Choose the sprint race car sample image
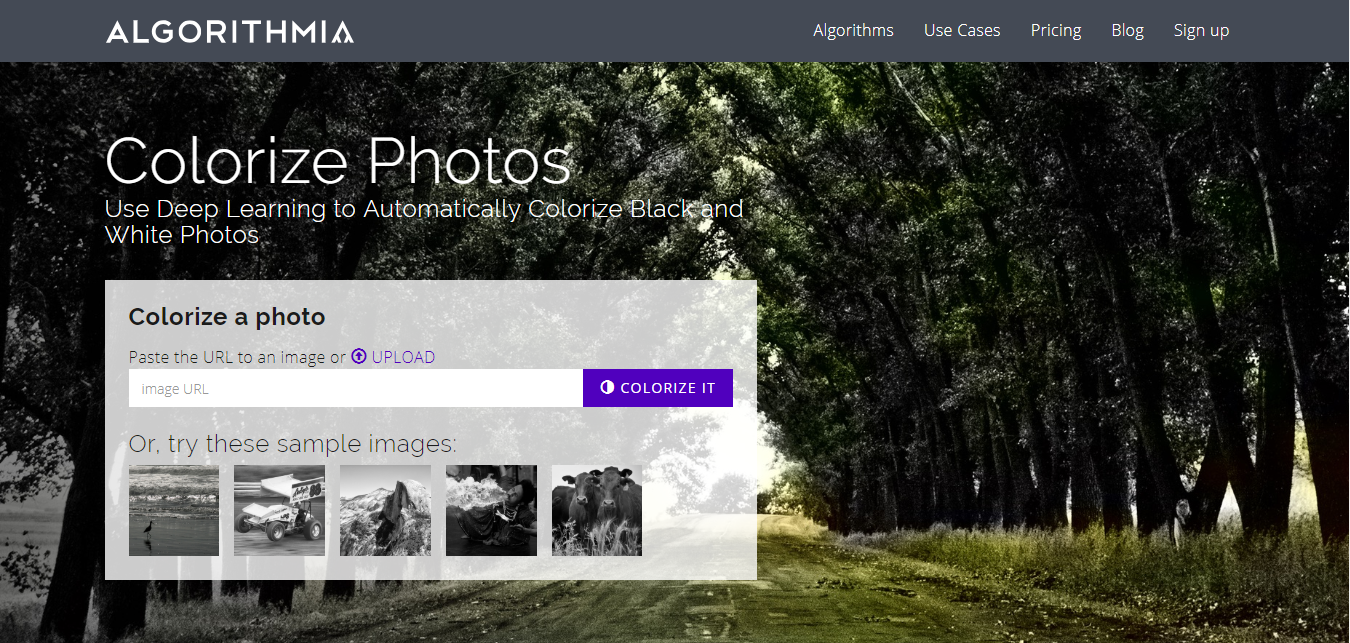Screen dimensions: 1350x643 [279, 510]
